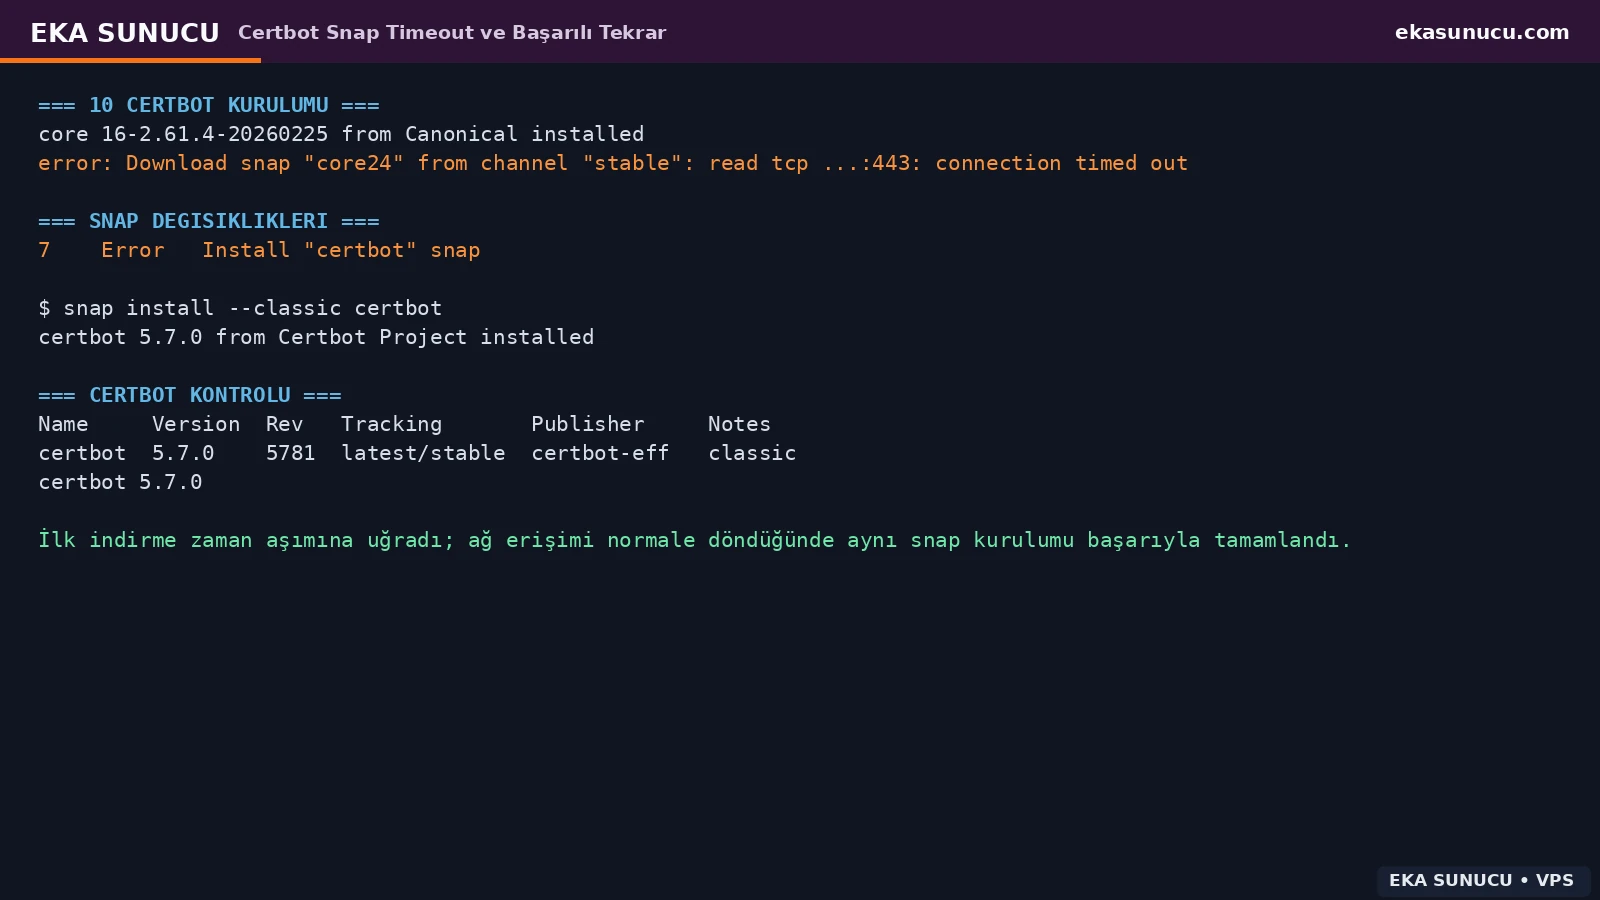Click the Notes column header
This screenshot has width=1600, height=900.
[x=739, y=424]
